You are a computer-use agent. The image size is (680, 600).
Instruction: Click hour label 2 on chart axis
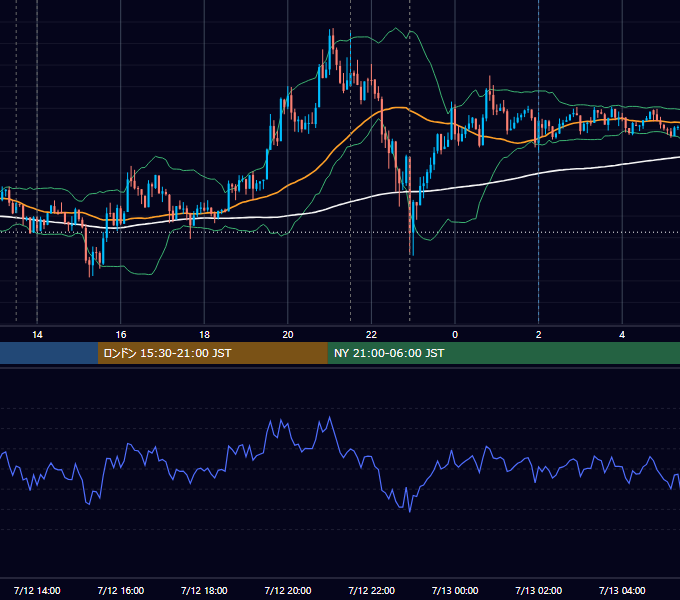click(539, 335)
